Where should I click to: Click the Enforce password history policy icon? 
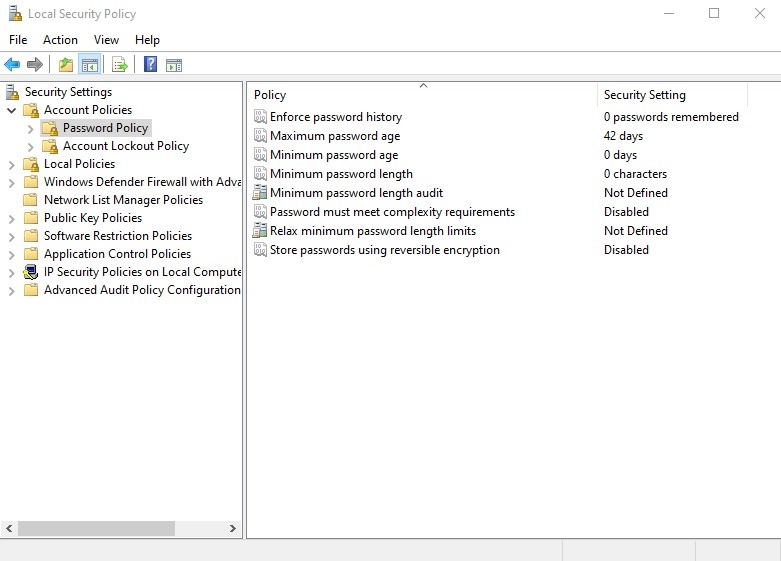pos(260,117)
